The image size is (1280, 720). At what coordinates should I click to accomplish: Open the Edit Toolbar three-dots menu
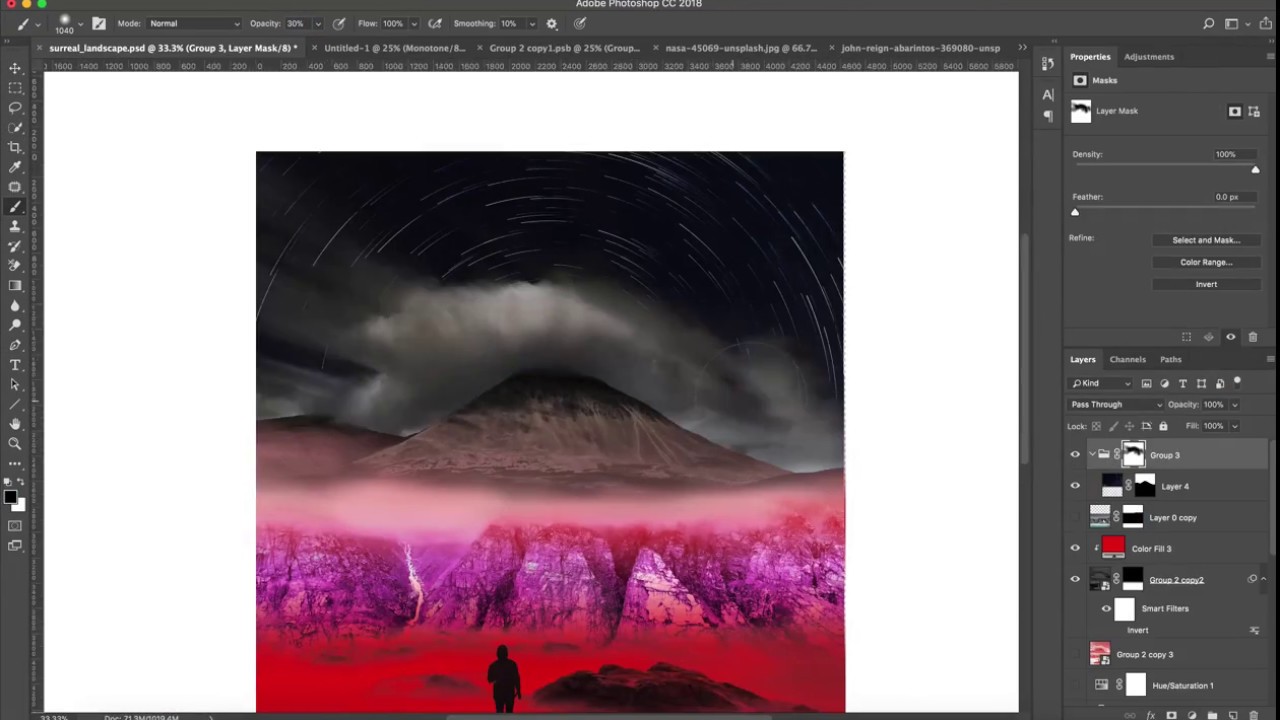point(15,463)
